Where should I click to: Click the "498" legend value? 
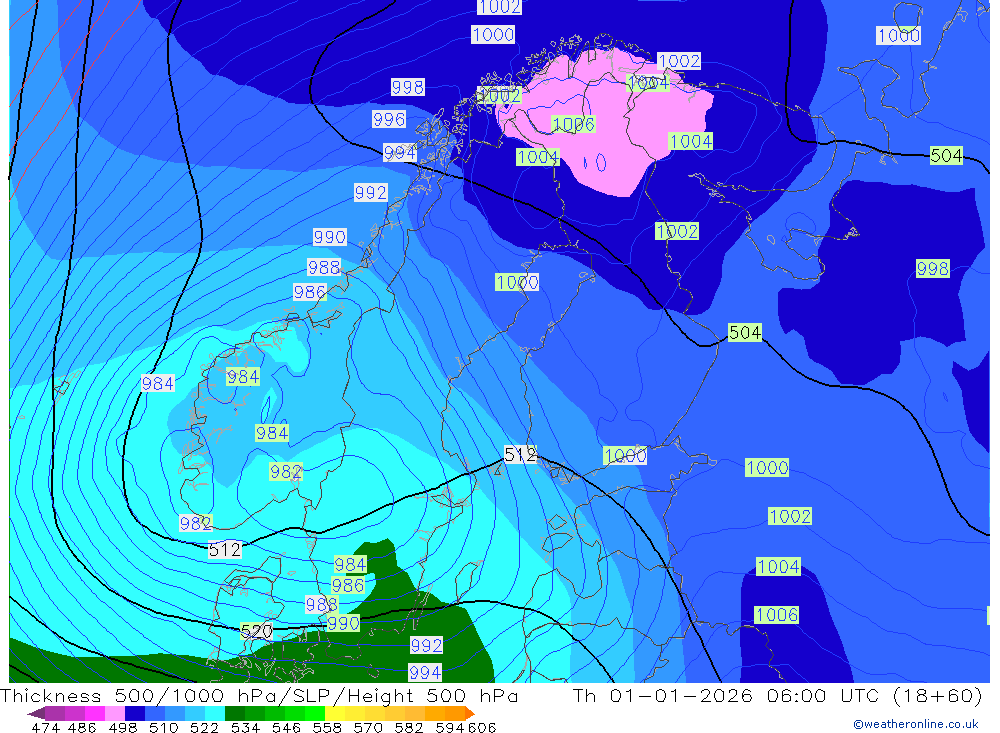(122, 727)
